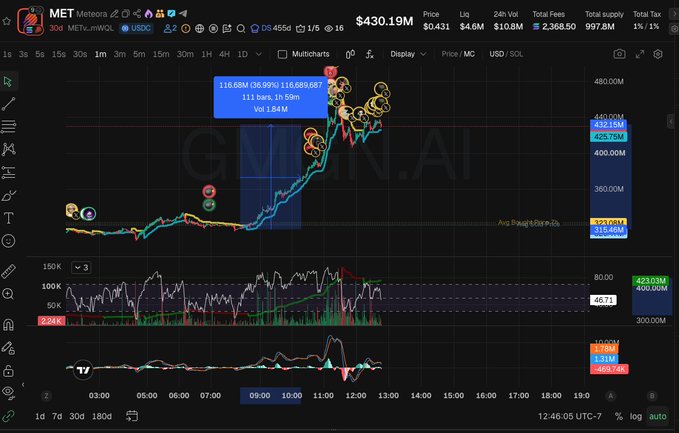Collapse the drawing toolbar arrow
The height and width of the screenshot is (433, 679).
coord(23,385)
